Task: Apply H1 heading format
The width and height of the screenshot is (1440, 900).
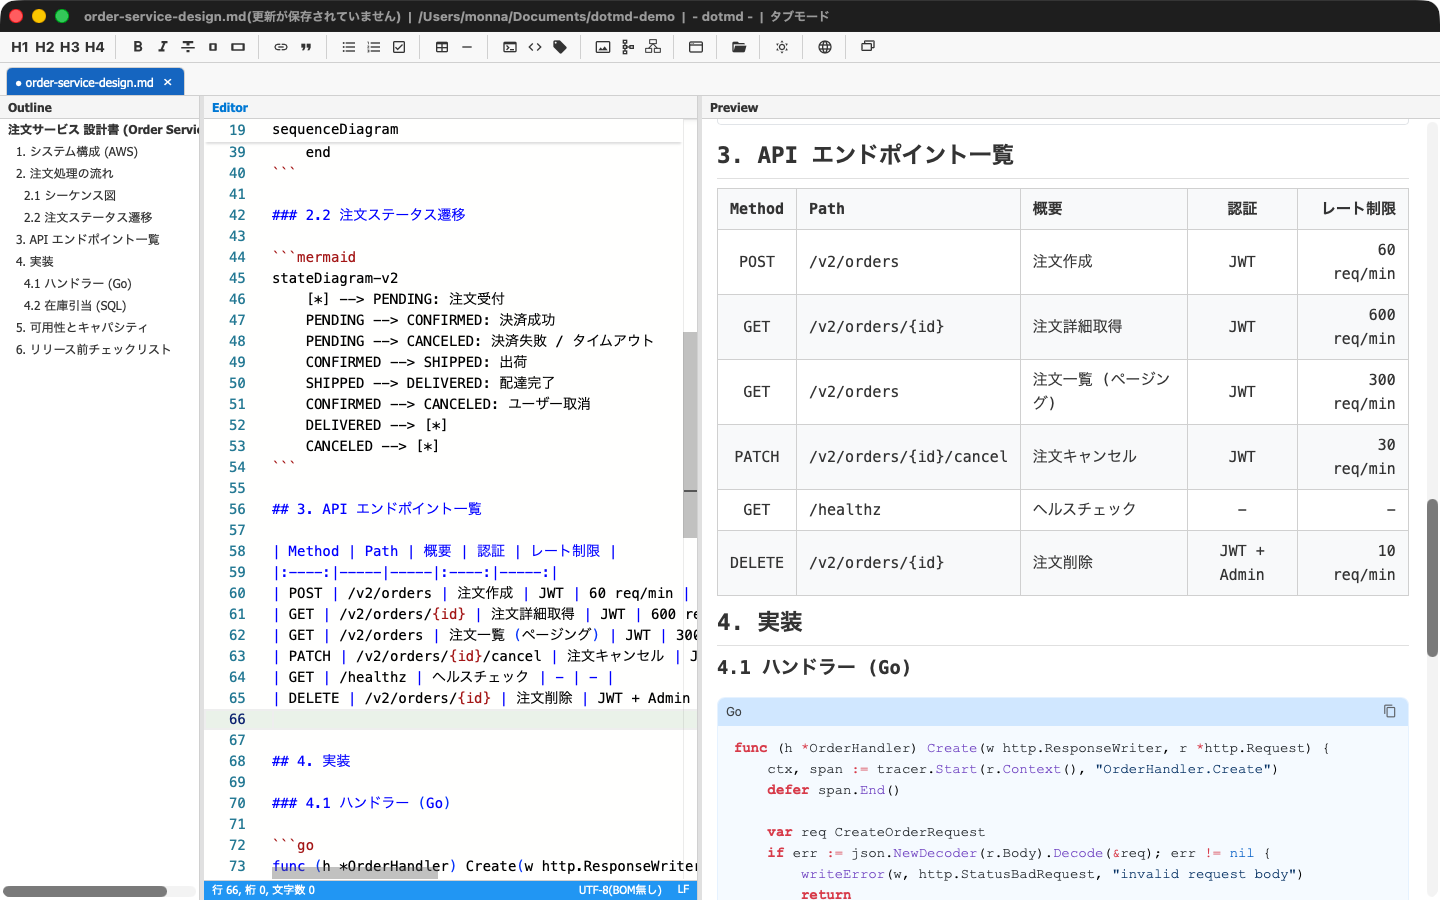Action: click(20, 47)
